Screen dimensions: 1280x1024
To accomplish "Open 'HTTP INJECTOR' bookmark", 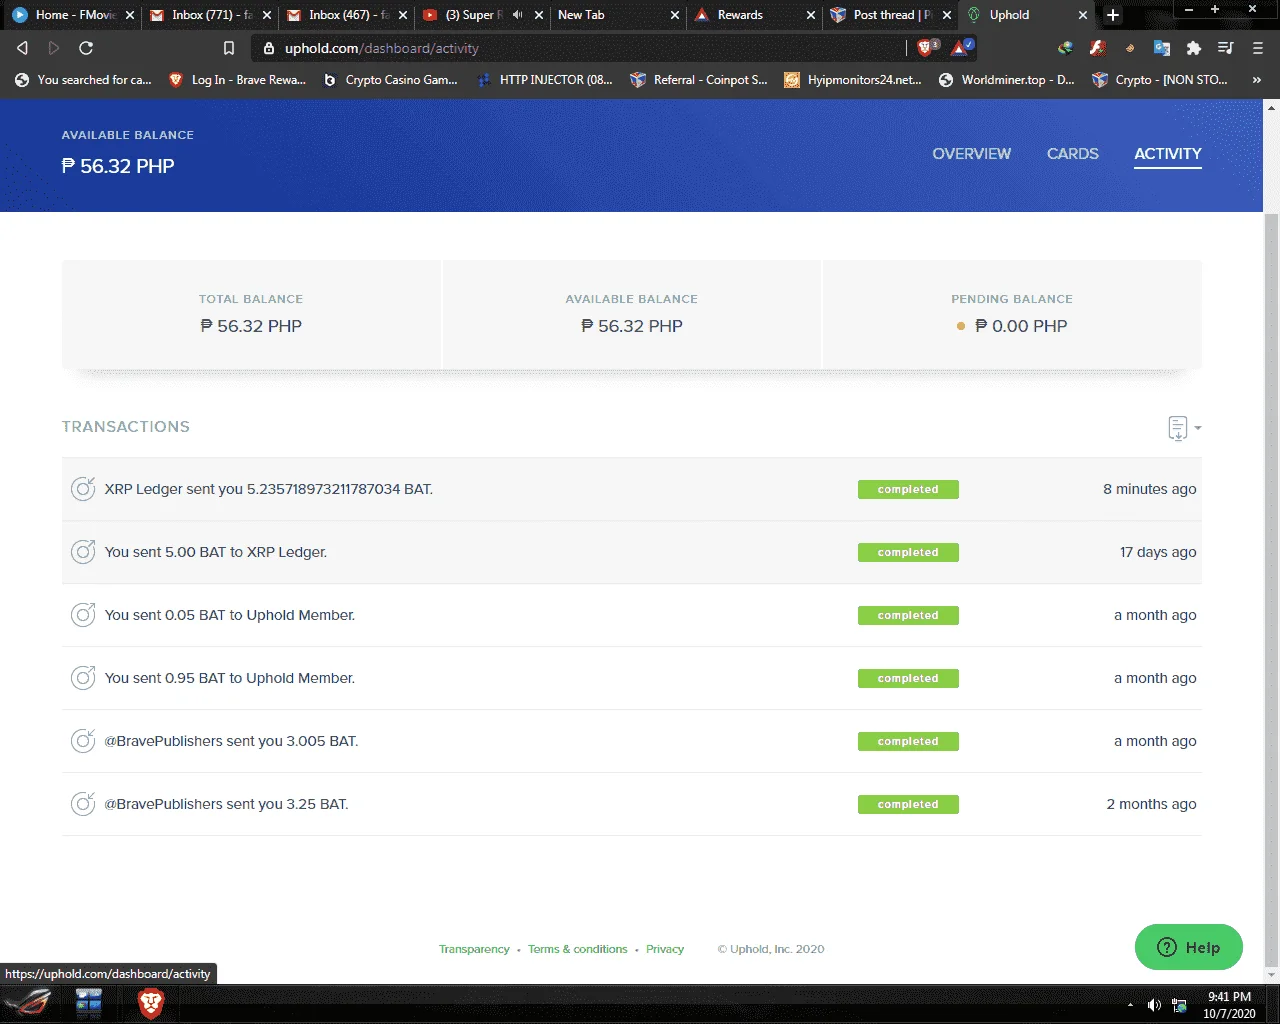I will (545, 80).
